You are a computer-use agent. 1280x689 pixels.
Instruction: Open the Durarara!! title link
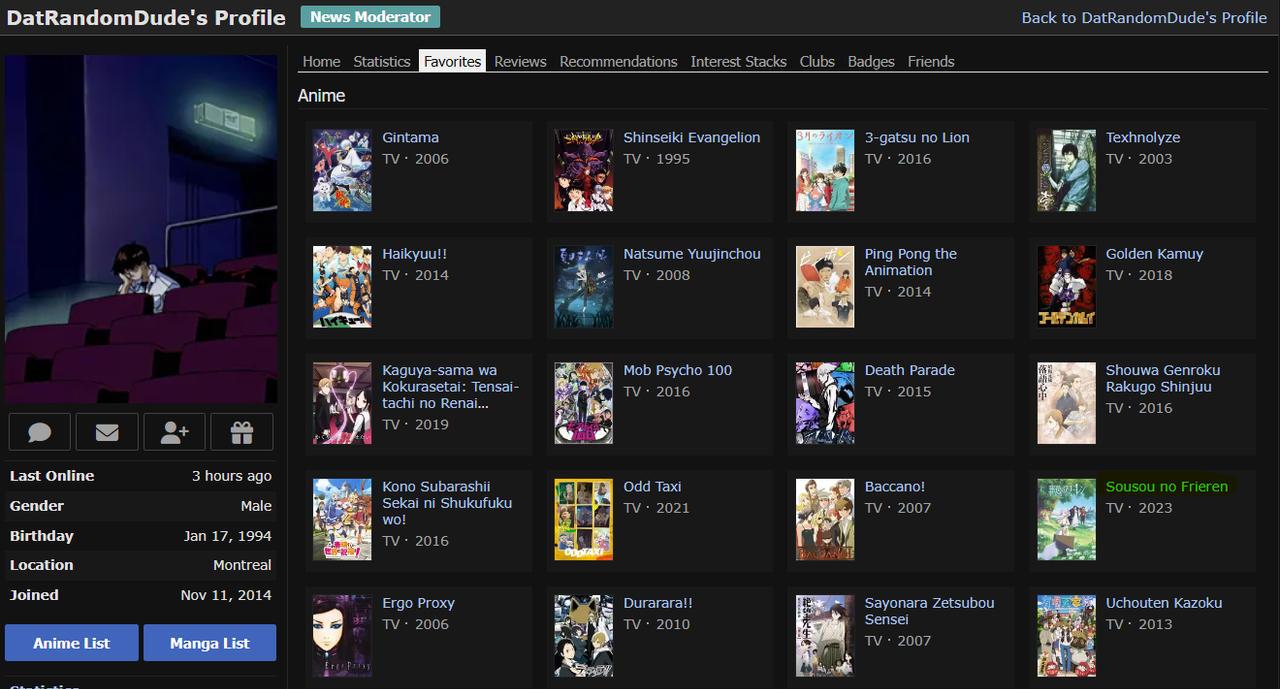click(658, 603)
